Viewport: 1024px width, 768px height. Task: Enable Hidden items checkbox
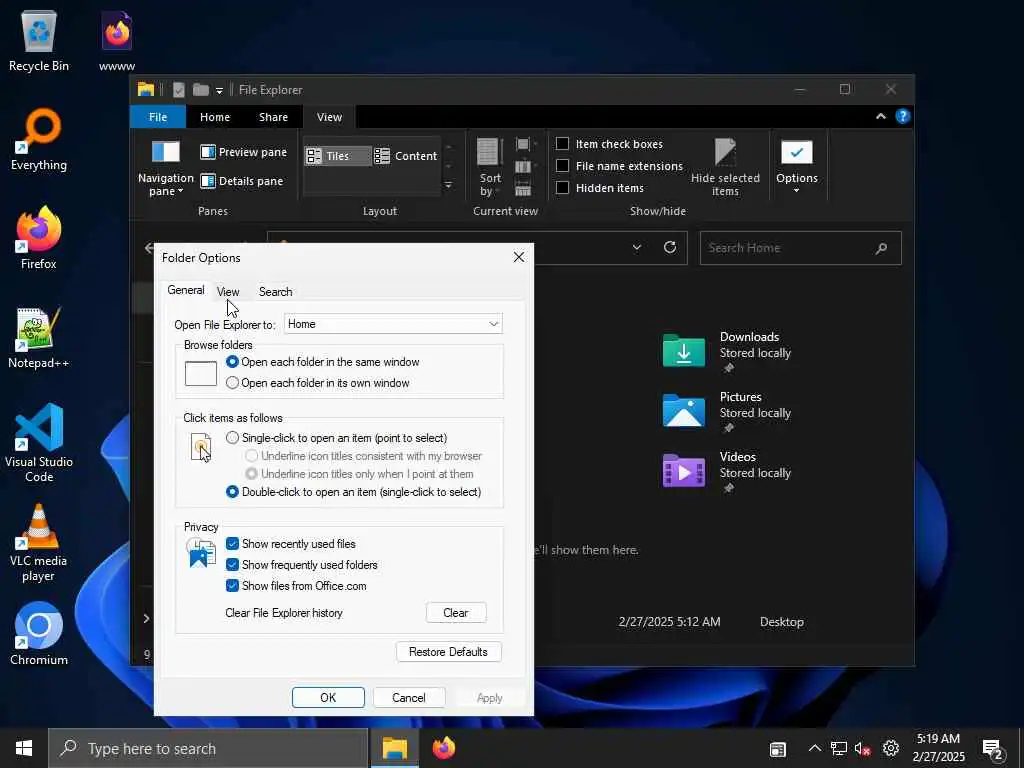[x=562, y=188]
